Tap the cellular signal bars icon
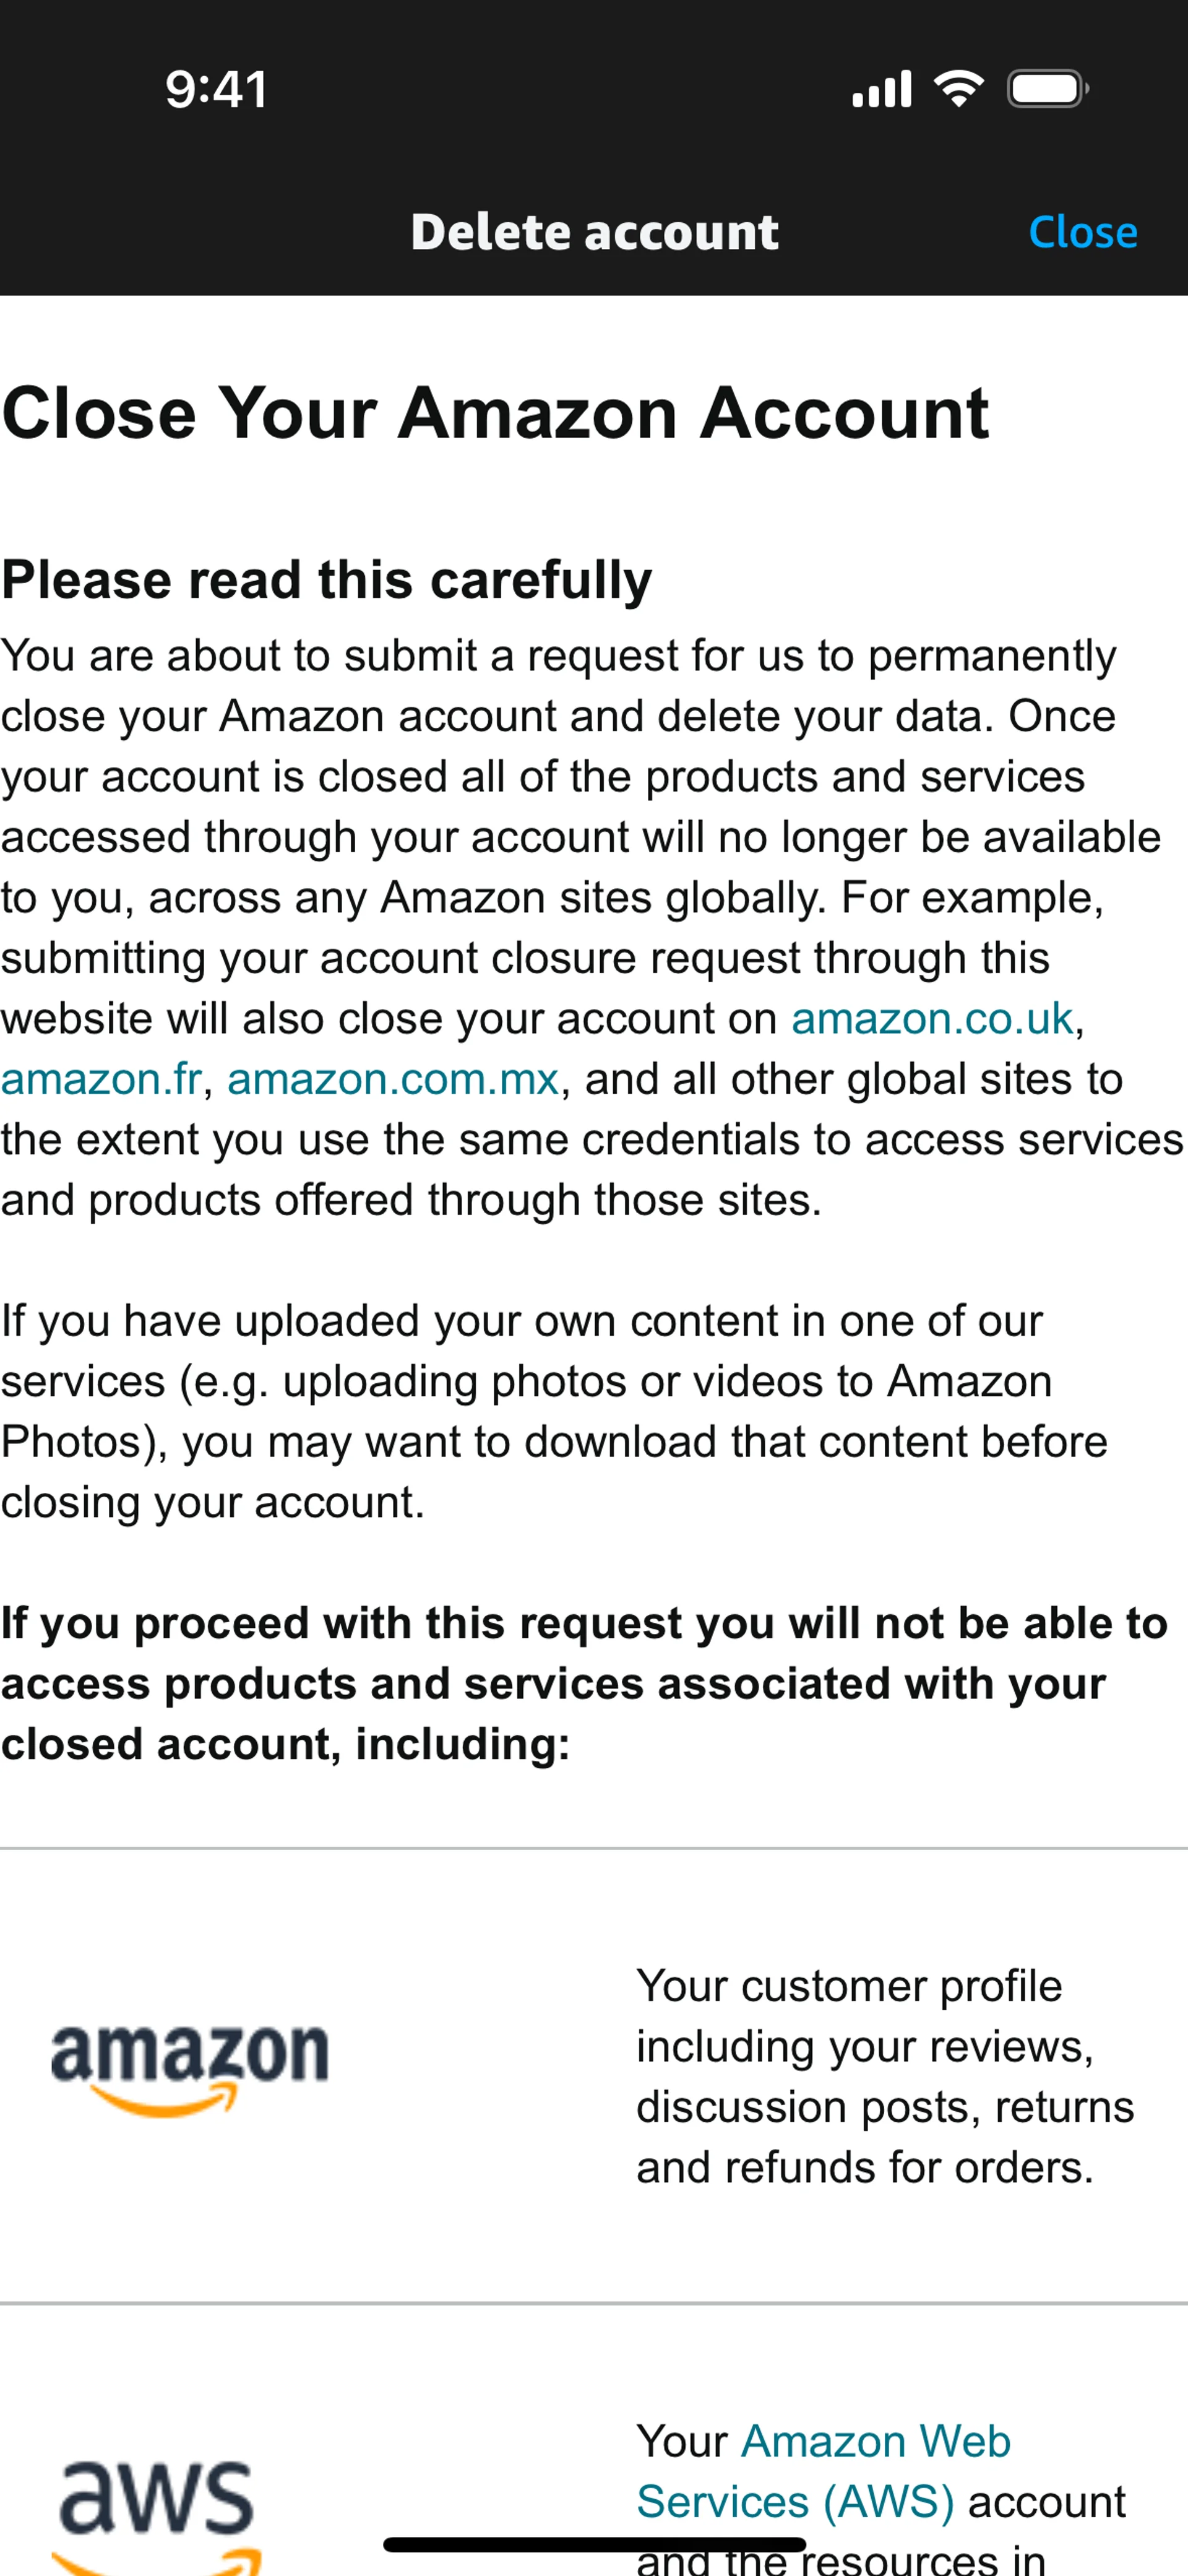 point(881,89)
